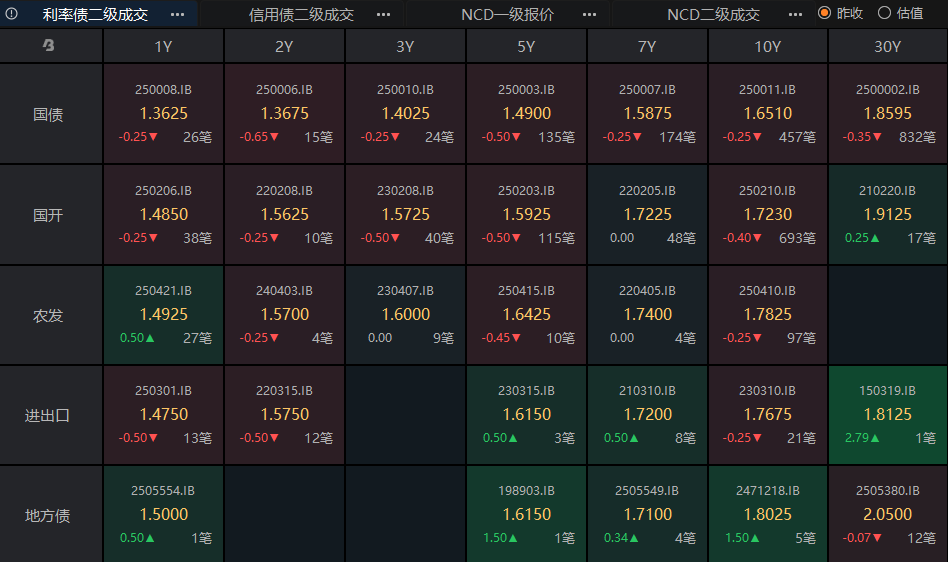This screenshot has width=948, height=562.
Task: Open bond 250010.IB cell
Action: pos(405,114)
